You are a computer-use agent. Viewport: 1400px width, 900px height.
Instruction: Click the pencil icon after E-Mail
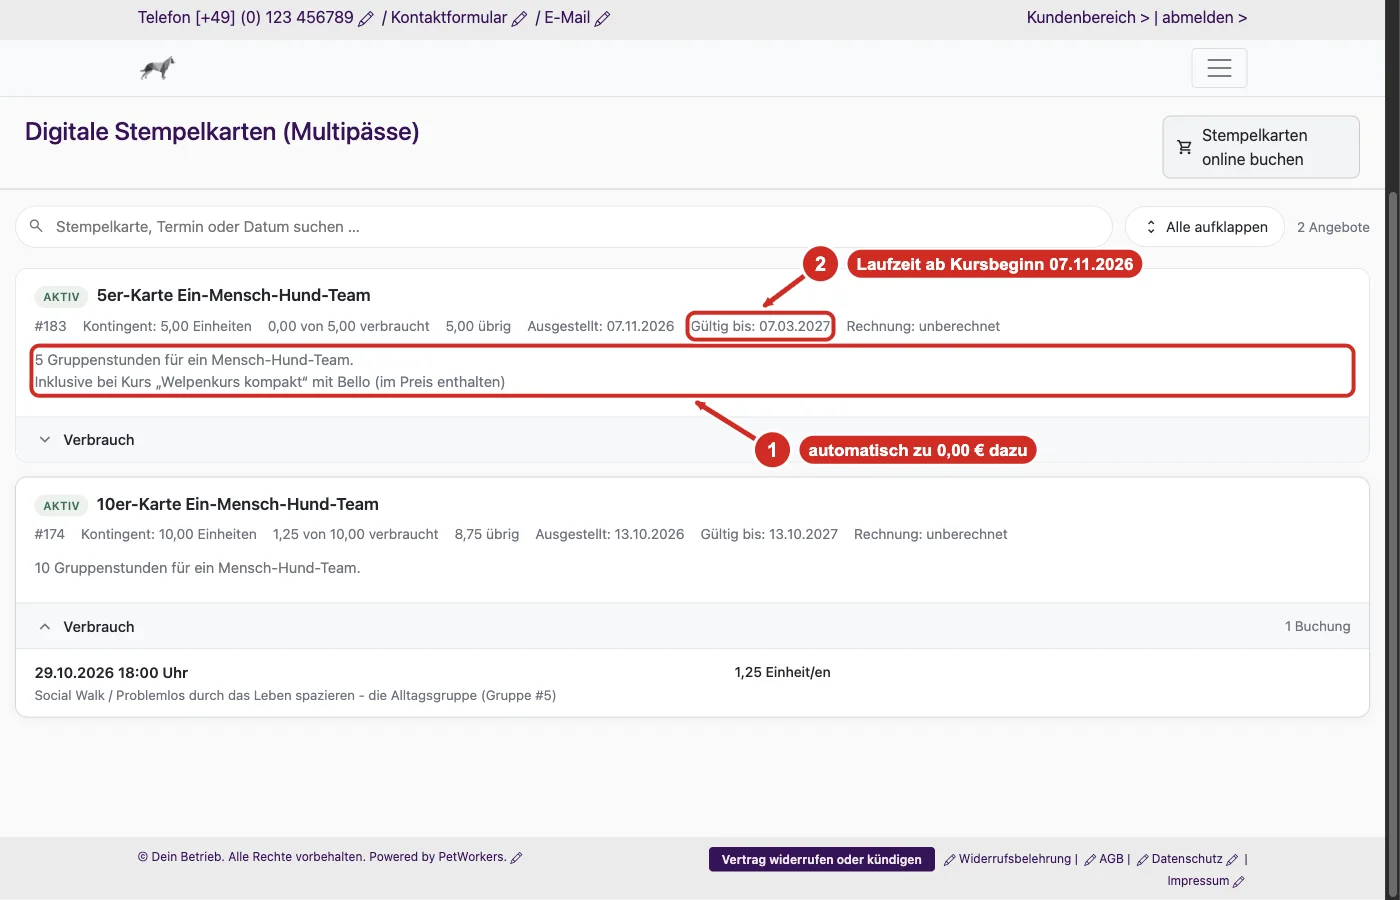[602, 19]
